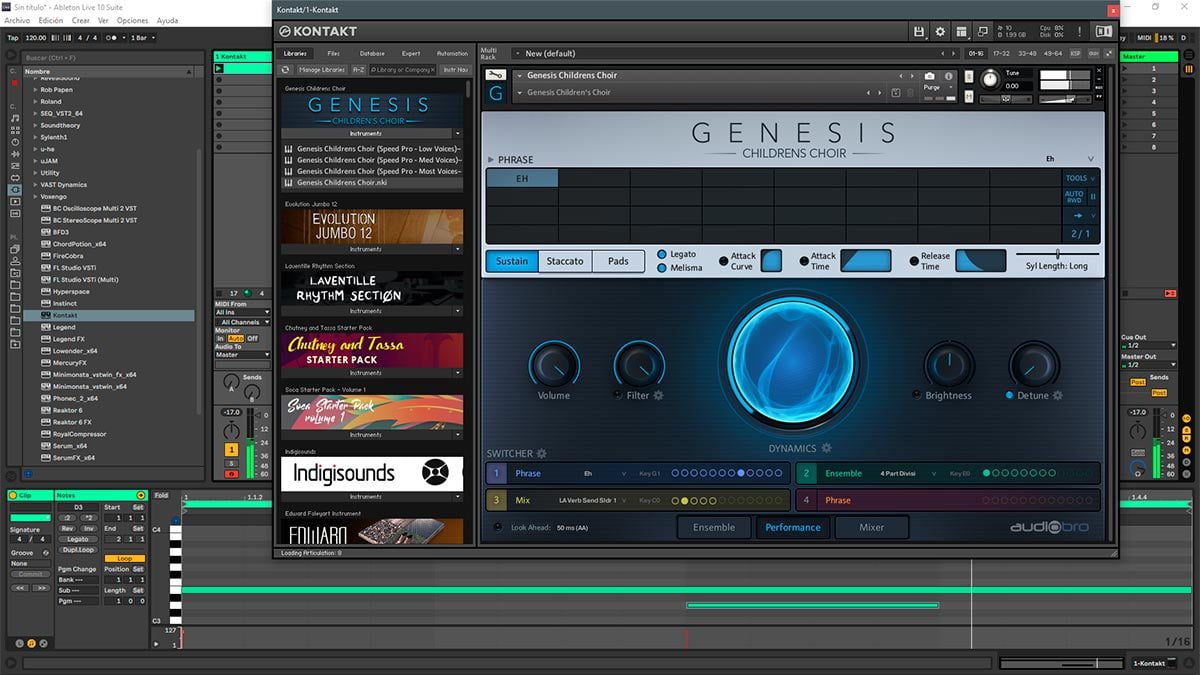Click Ableton track activator button 1
Image resolution: width=1200 pixels, height=675 pixels.
click(231, 450)
